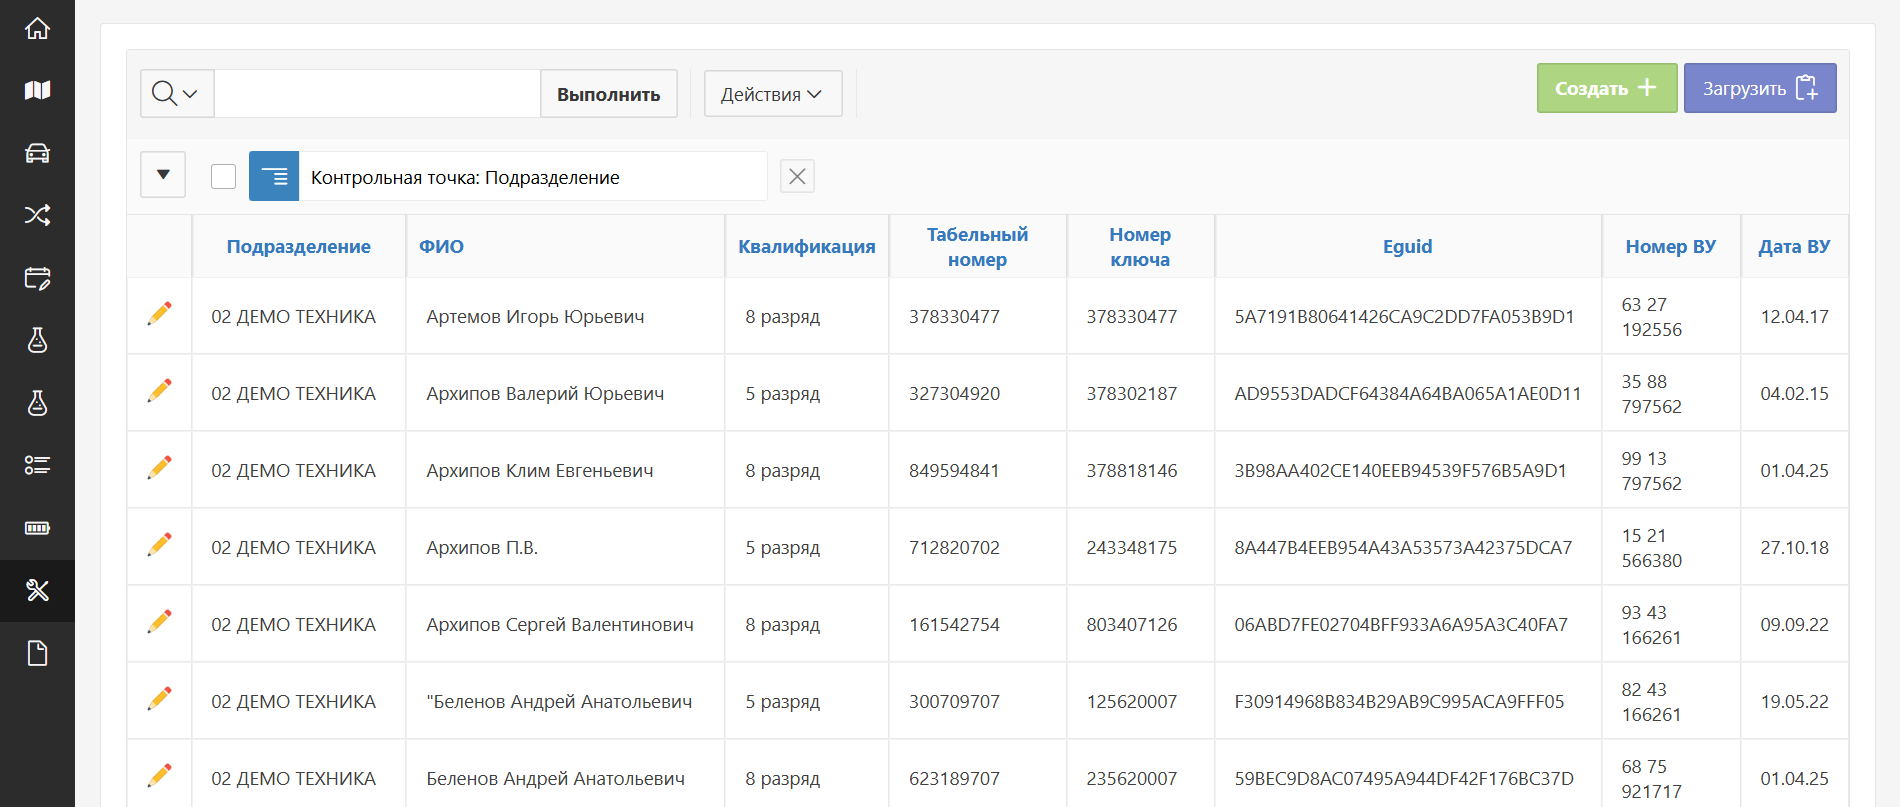Click the pencil for Архипов П.В. row
Viewport: 1900px width, 807px height.
coord(159,546)
